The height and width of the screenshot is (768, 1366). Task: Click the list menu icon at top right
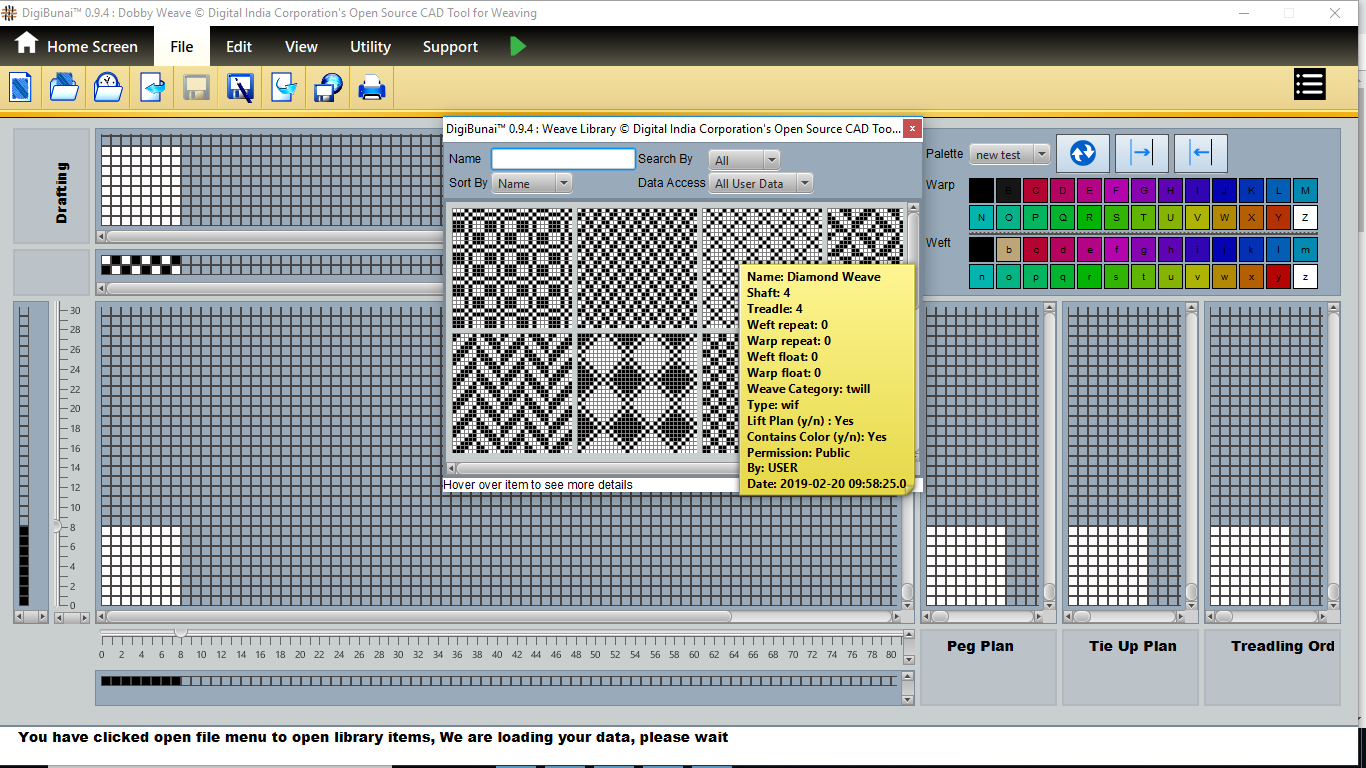pyautogui.click(x=1309, y=84)
